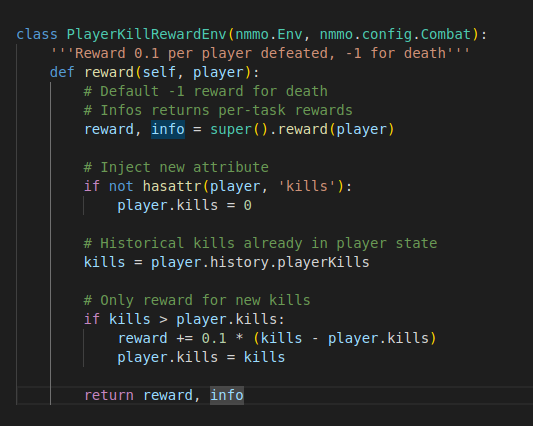Click the 'return' keyword
The width and height of the screenshot is (533, 426).
pyautogui.click(x=109, y=395)
